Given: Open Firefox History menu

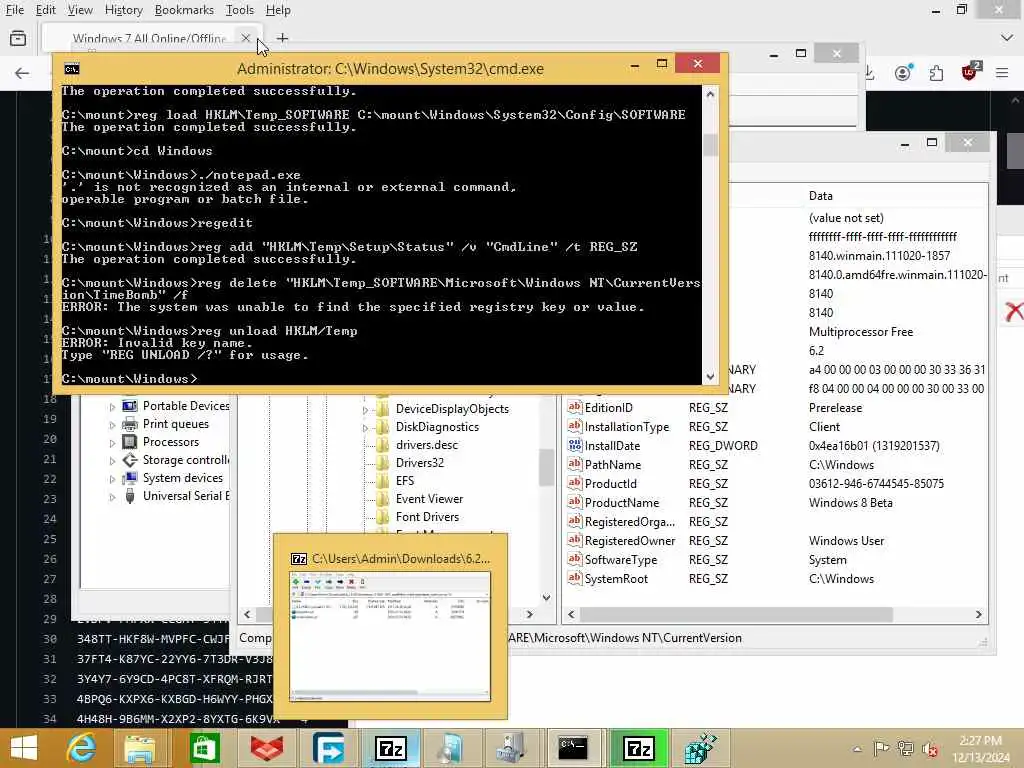Looking at the screenshot, I should point(123,10).
